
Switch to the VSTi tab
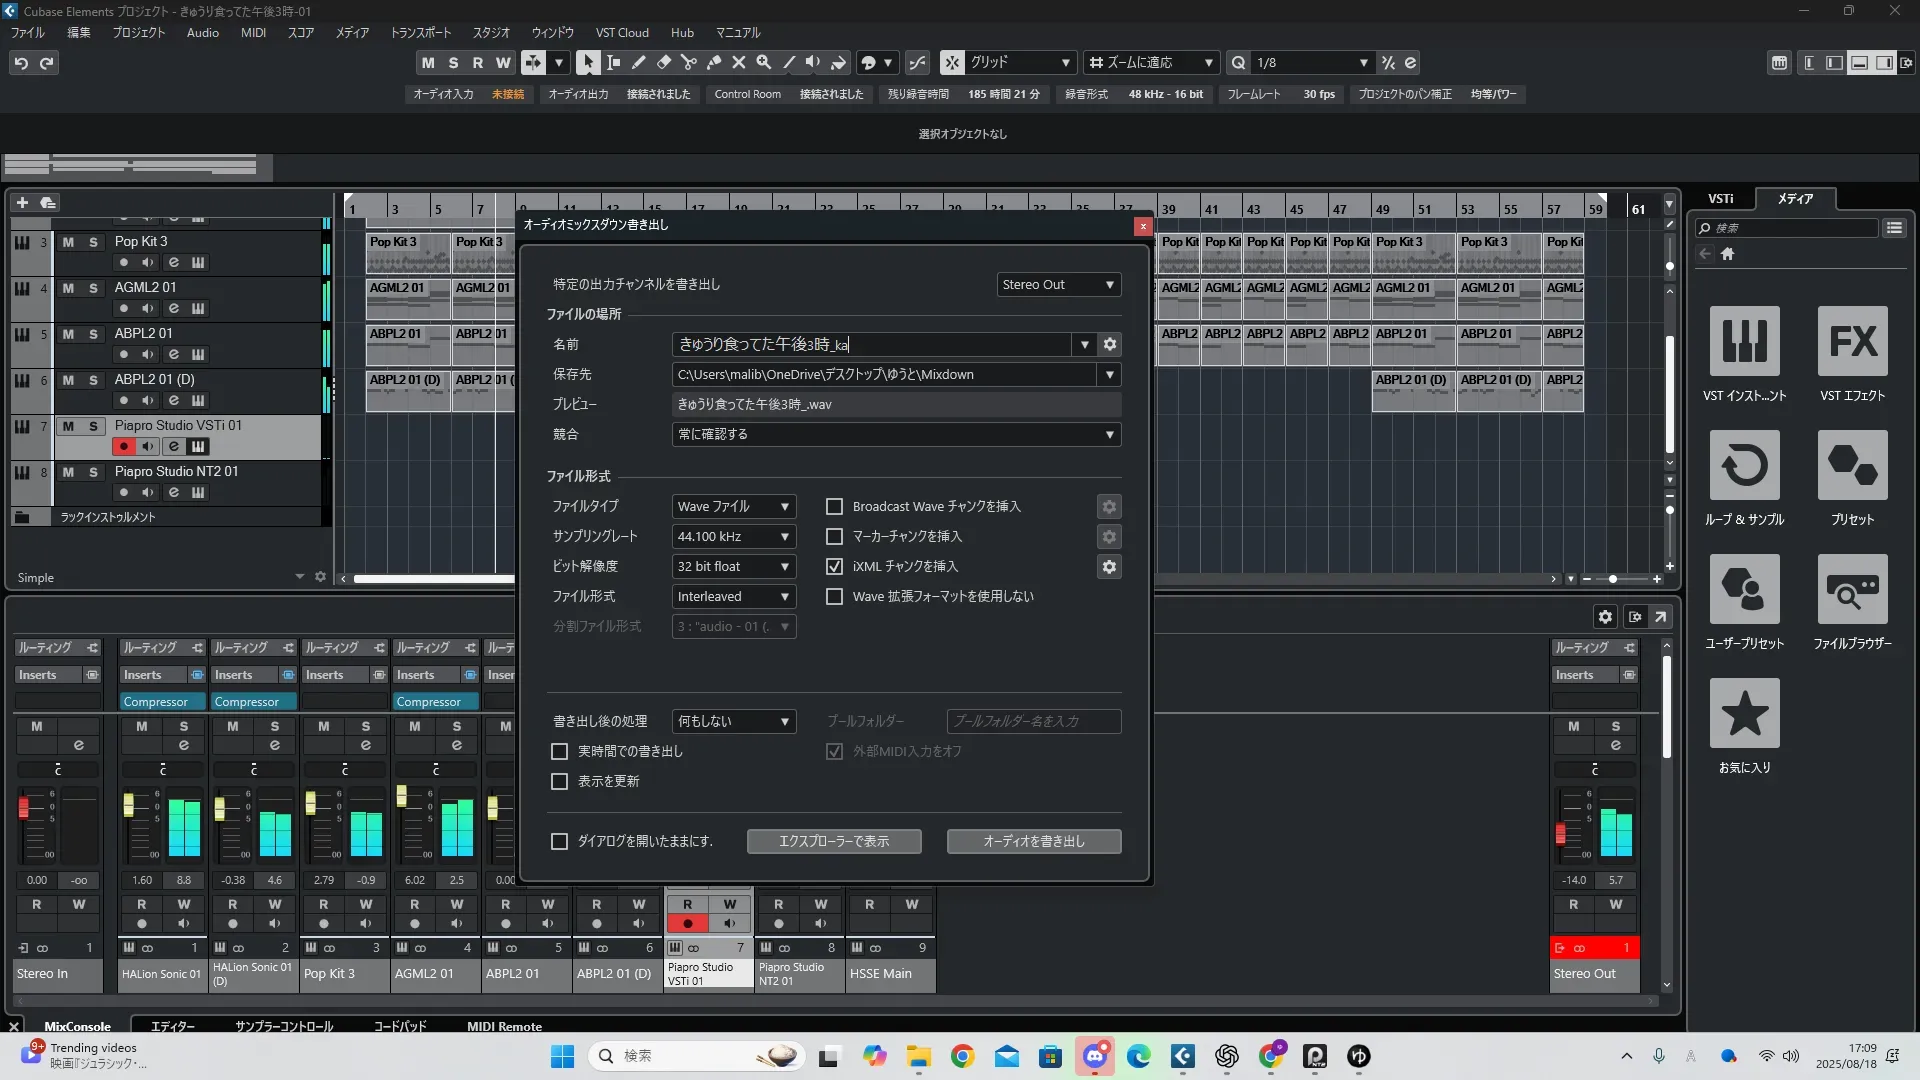point(1720,199)
